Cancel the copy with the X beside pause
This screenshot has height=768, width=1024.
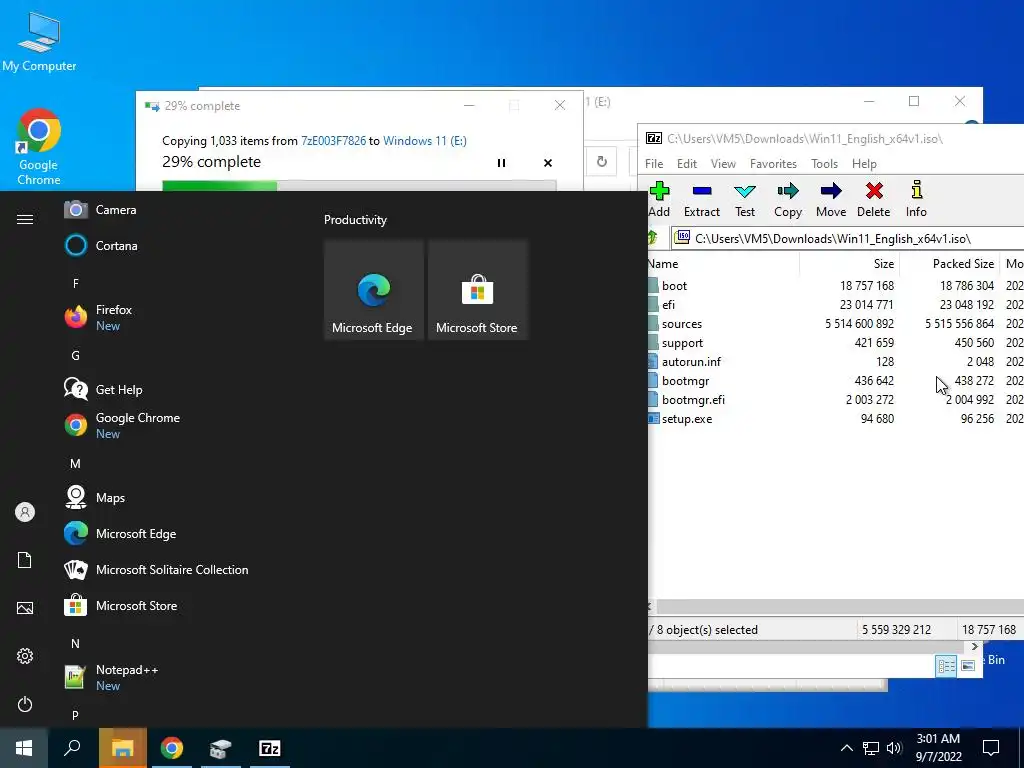(548, 163)
